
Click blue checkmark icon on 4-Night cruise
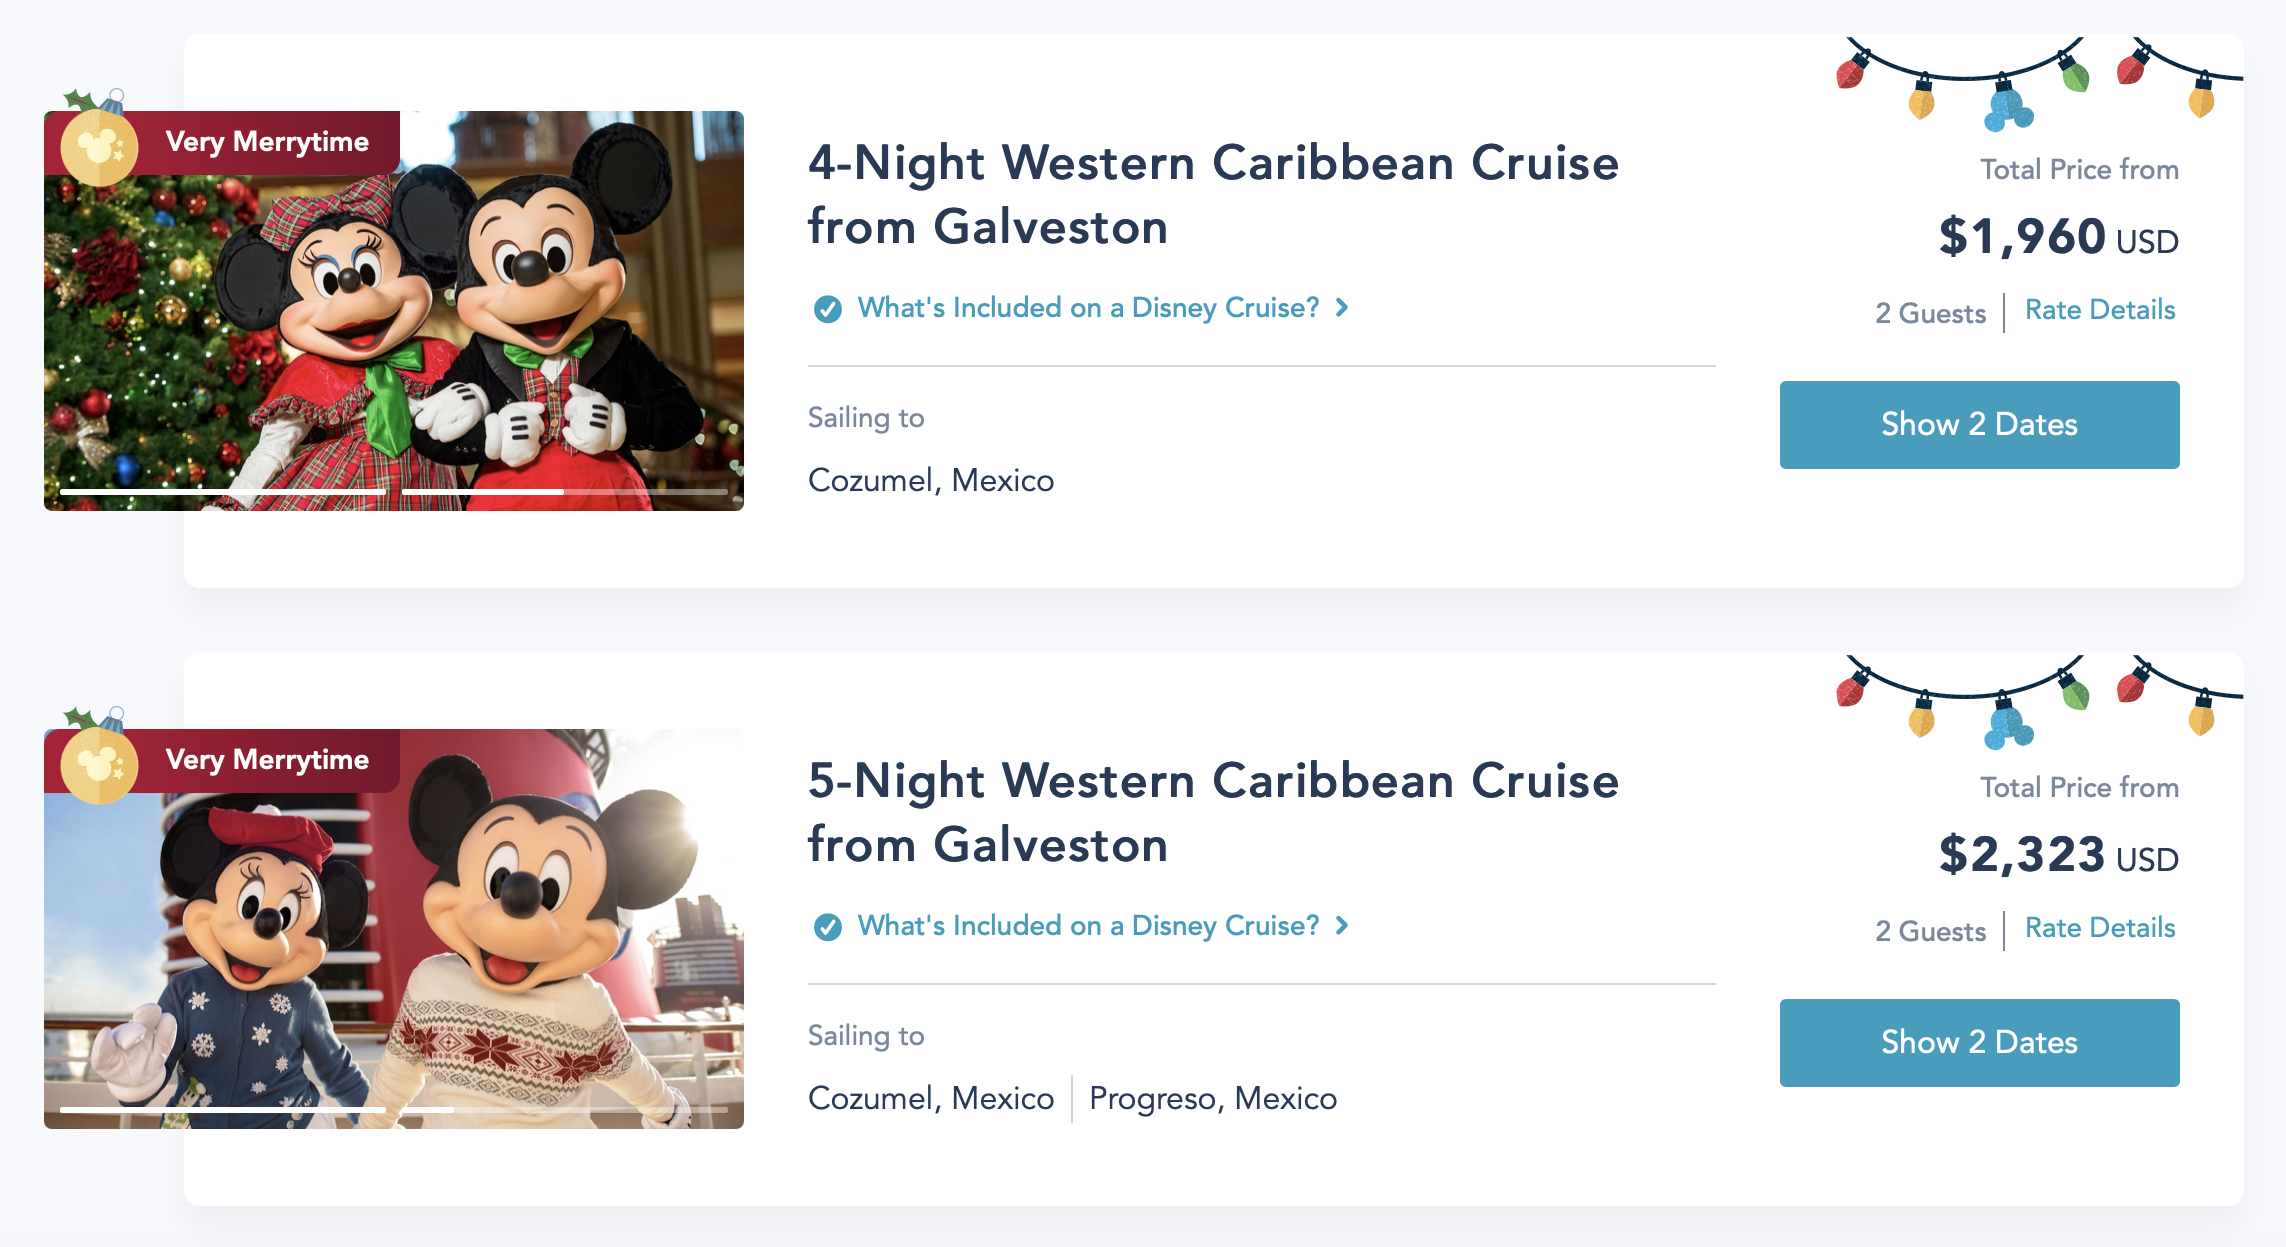coord(827,309)
